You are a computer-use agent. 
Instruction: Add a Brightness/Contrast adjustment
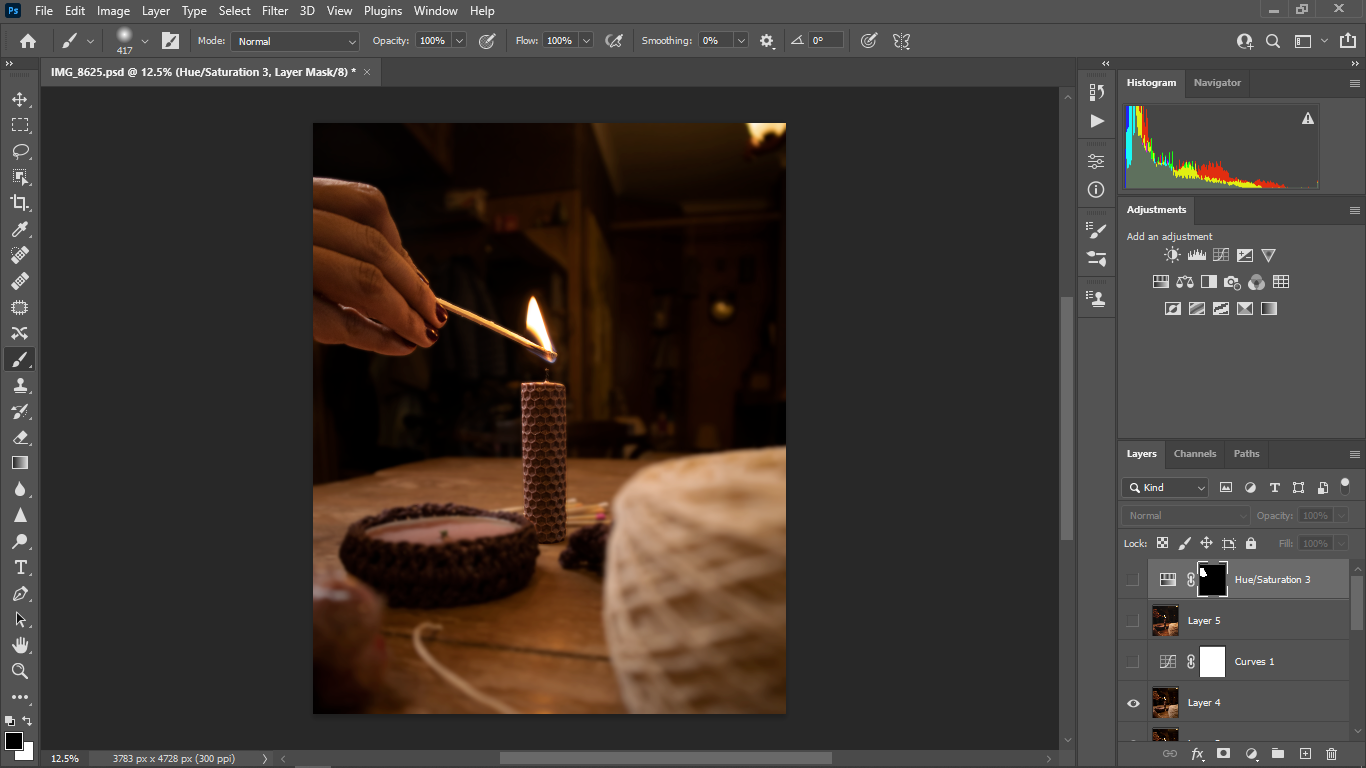tap(1172, 256)
